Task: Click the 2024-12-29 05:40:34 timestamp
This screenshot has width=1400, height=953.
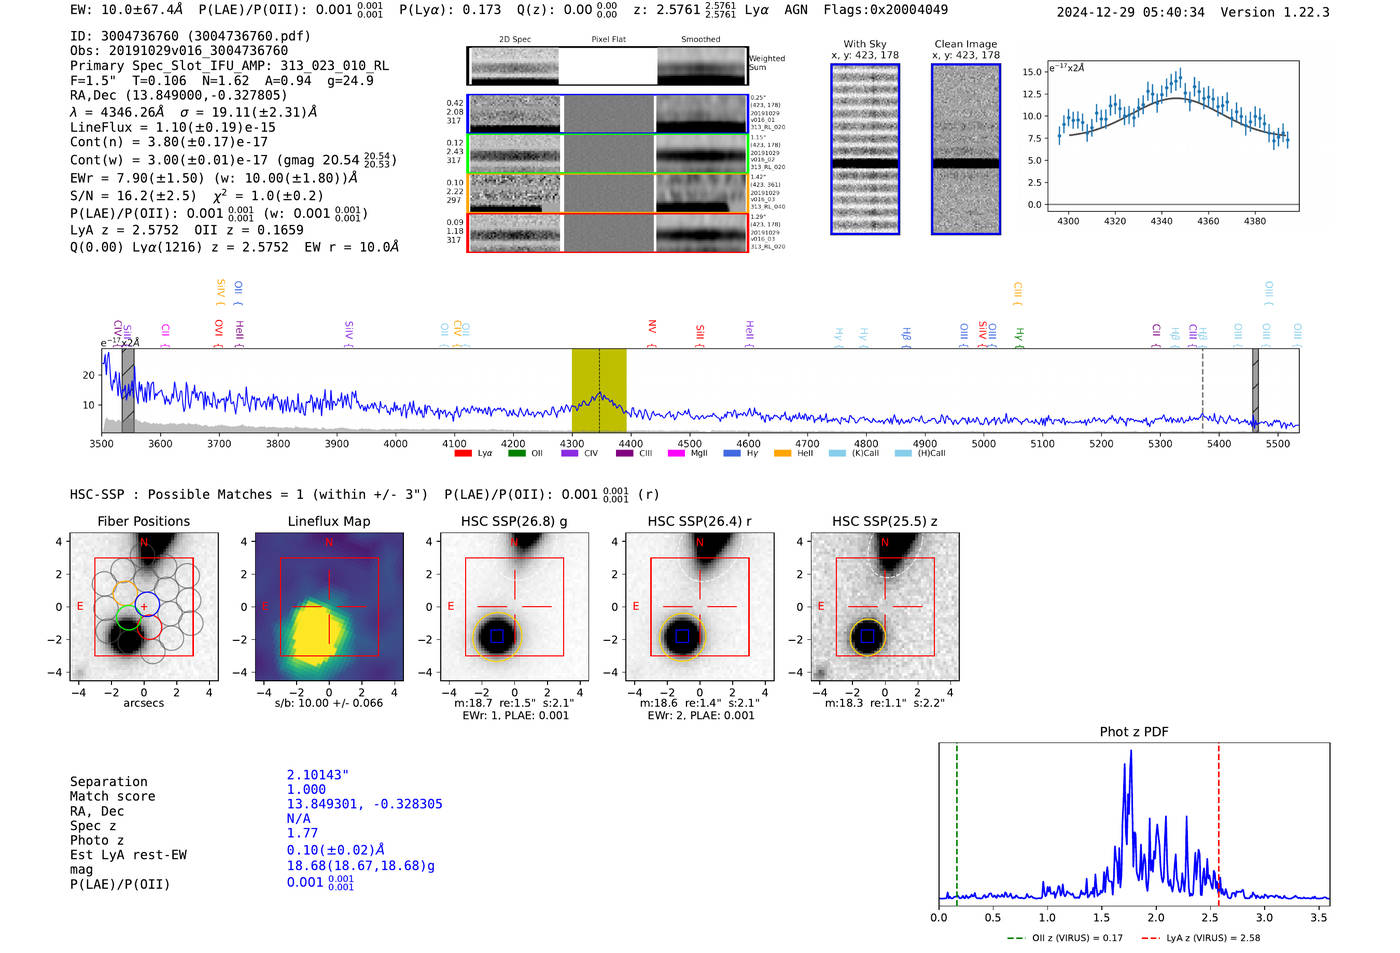Action: point(1131,13)
